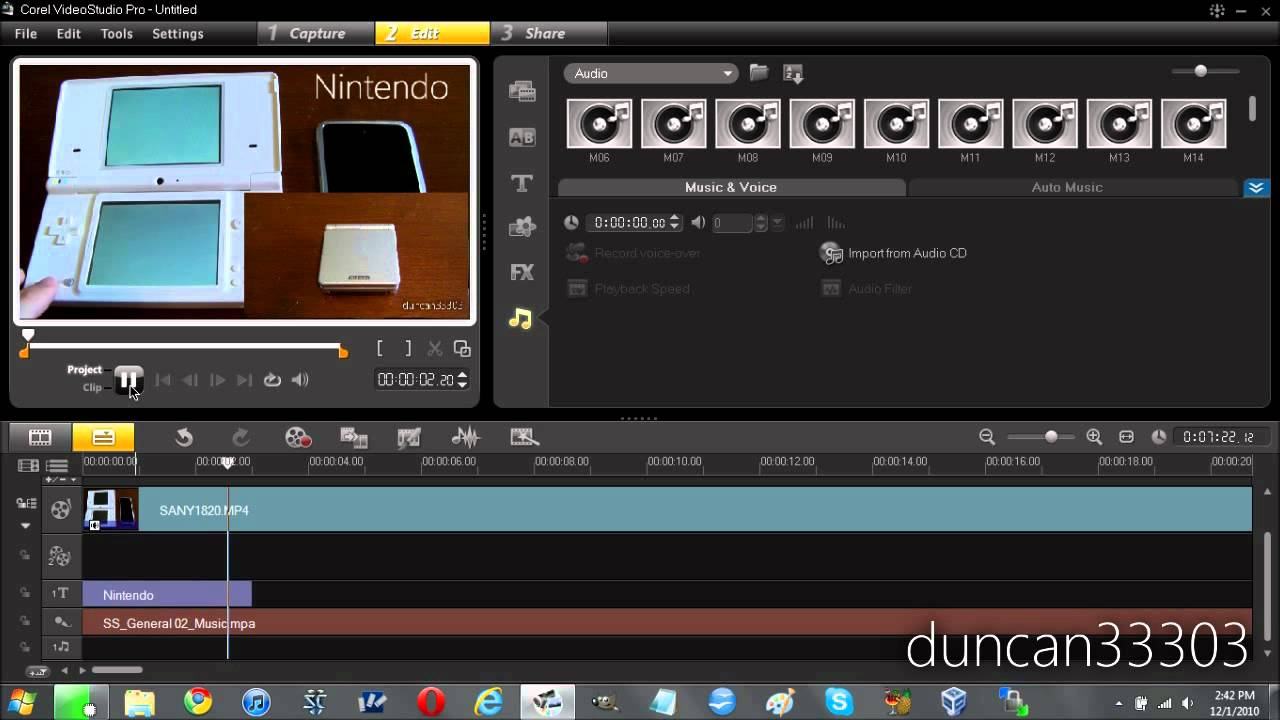This screenshot has height=720, width=1280.
Task: Adjust preview timecode stepper arrows
Action: point(461,379)
